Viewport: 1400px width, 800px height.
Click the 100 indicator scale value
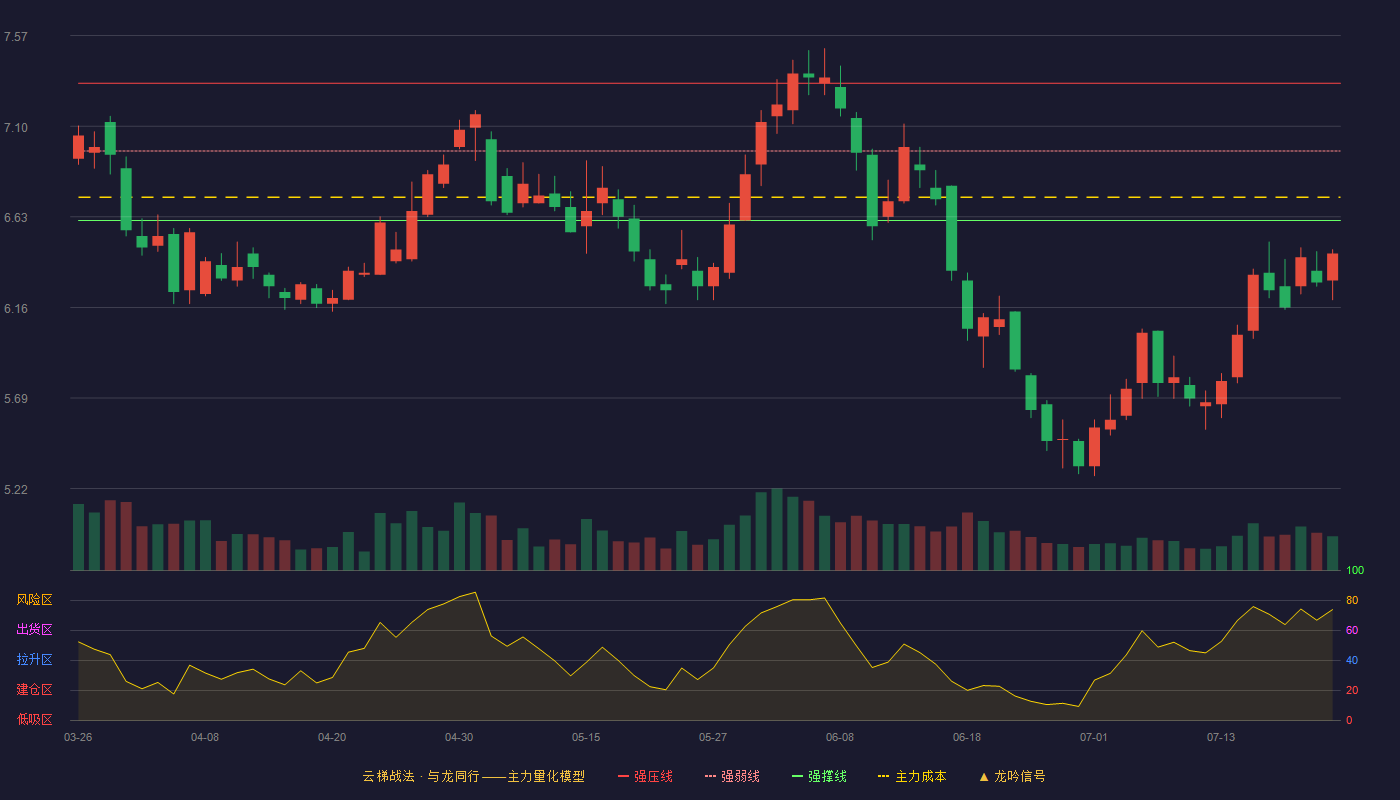click(x=1355, y=571)
